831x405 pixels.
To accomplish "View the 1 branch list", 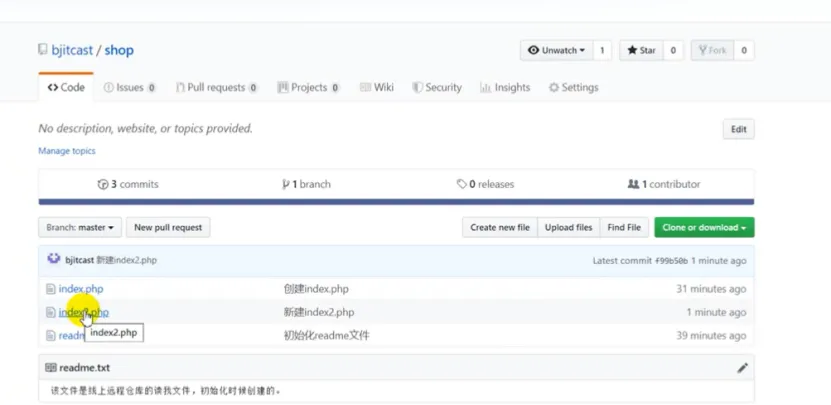I will coord(306,184).
